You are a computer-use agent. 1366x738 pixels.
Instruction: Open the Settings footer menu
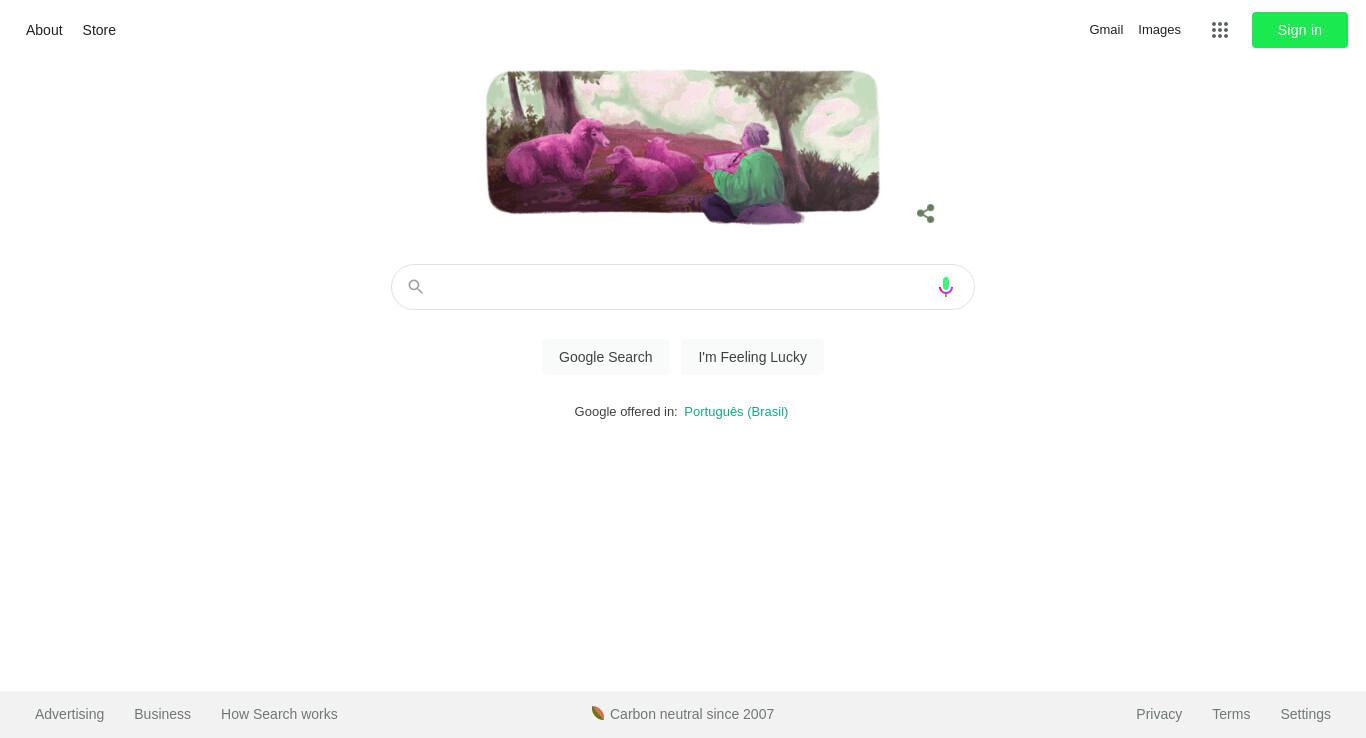tap(1305, 714)
